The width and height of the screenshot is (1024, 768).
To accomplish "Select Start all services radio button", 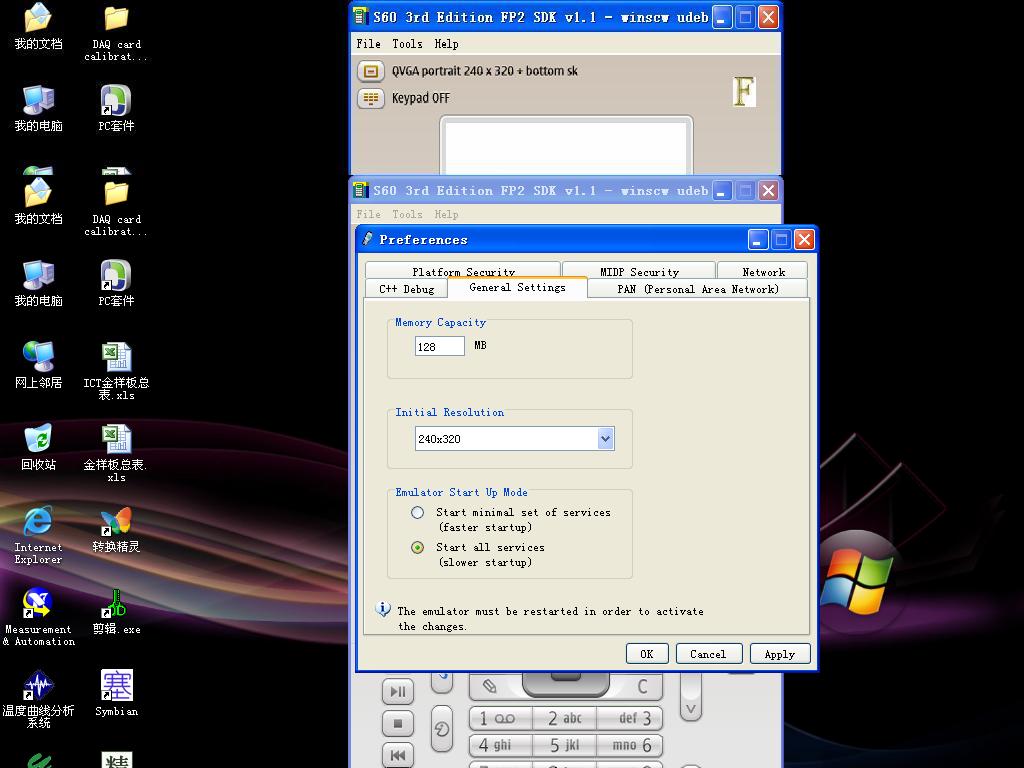I will tap(418, 547).
